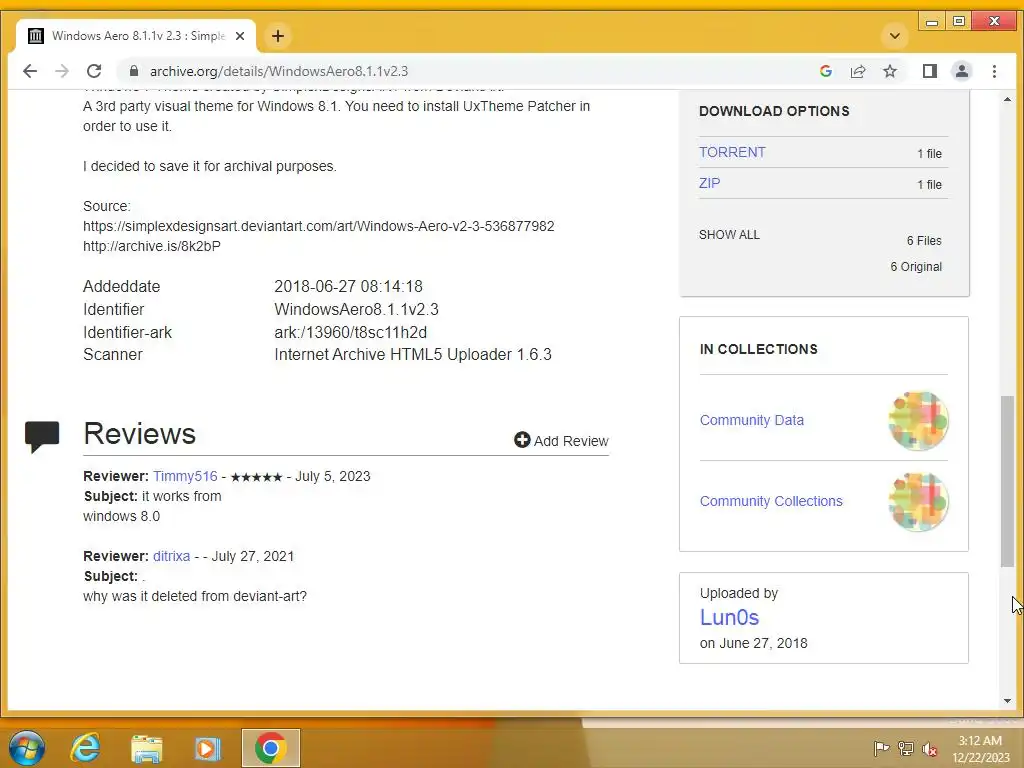The height and width of the screenshot is (768, 1024).
Task: Click the page vertical scrollbar thumb
Action: point(1007,481)
